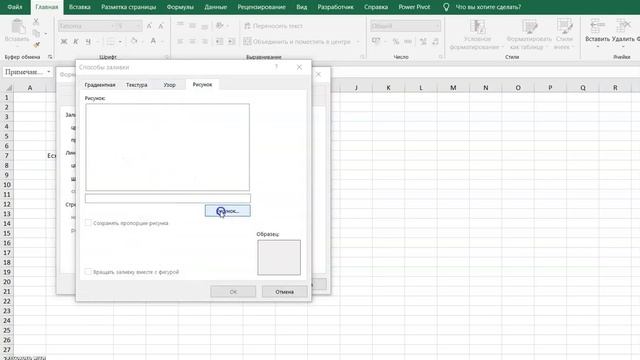Image resolution: width=640 pixels, height=360 pixels.
Task: Click the Образец sample preview box
Action: tap(279, 257)
